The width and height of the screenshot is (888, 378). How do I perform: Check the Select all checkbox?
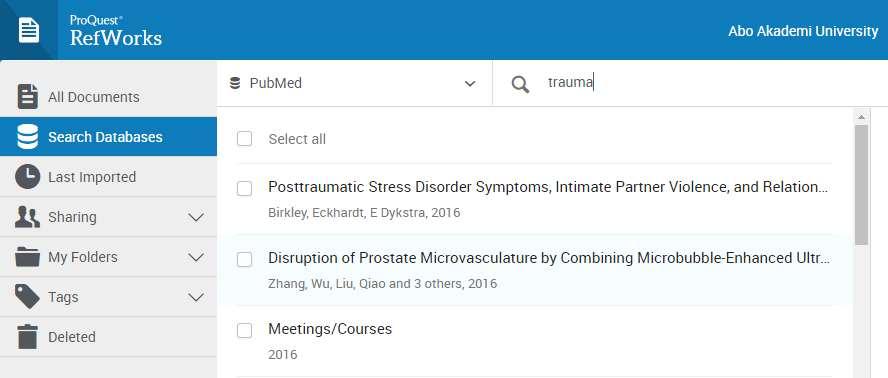(x=245, y=139)
